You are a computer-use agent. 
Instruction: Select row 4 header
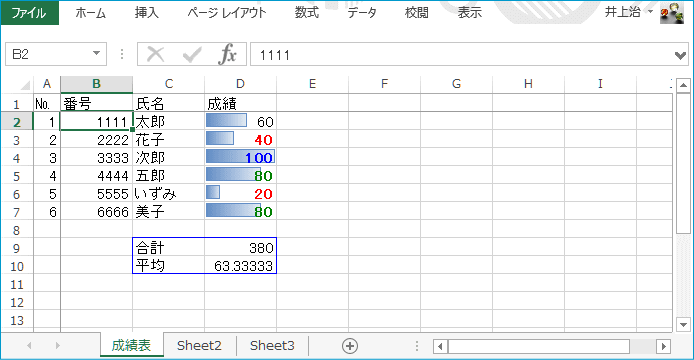[16, 158]
